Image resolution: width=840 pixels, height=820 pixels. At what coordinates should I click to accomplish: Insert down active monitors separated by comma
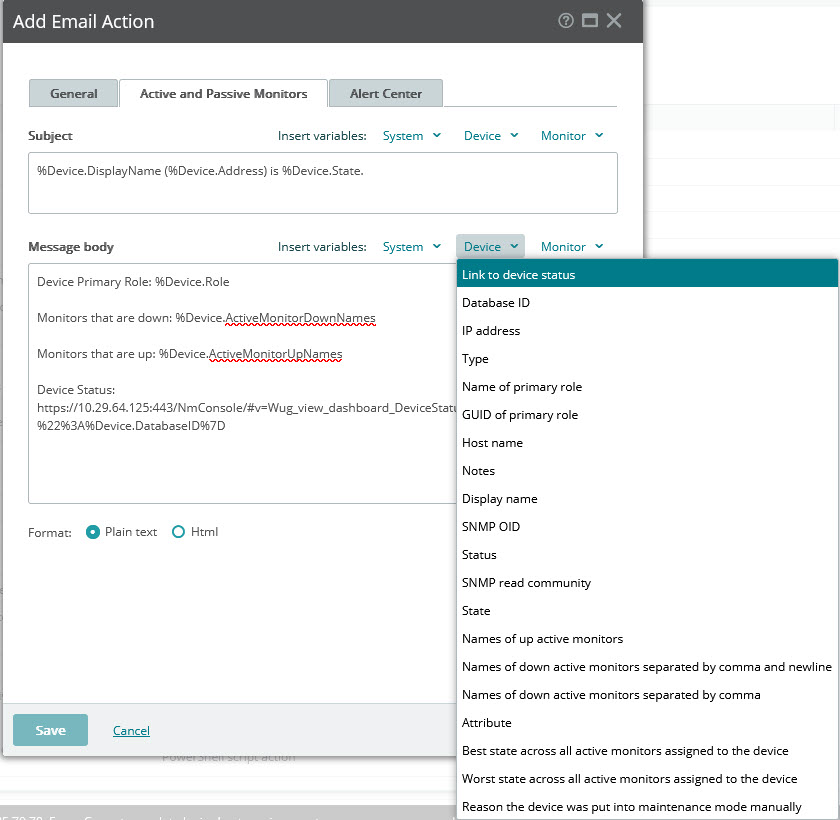[647, 695]
